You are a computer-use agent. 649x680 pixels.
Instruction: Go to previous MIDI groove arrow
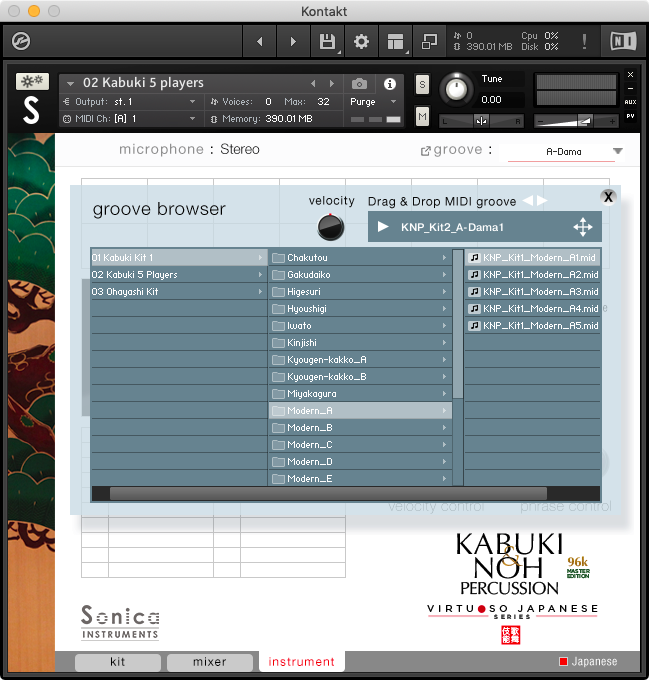click(528, 201)
